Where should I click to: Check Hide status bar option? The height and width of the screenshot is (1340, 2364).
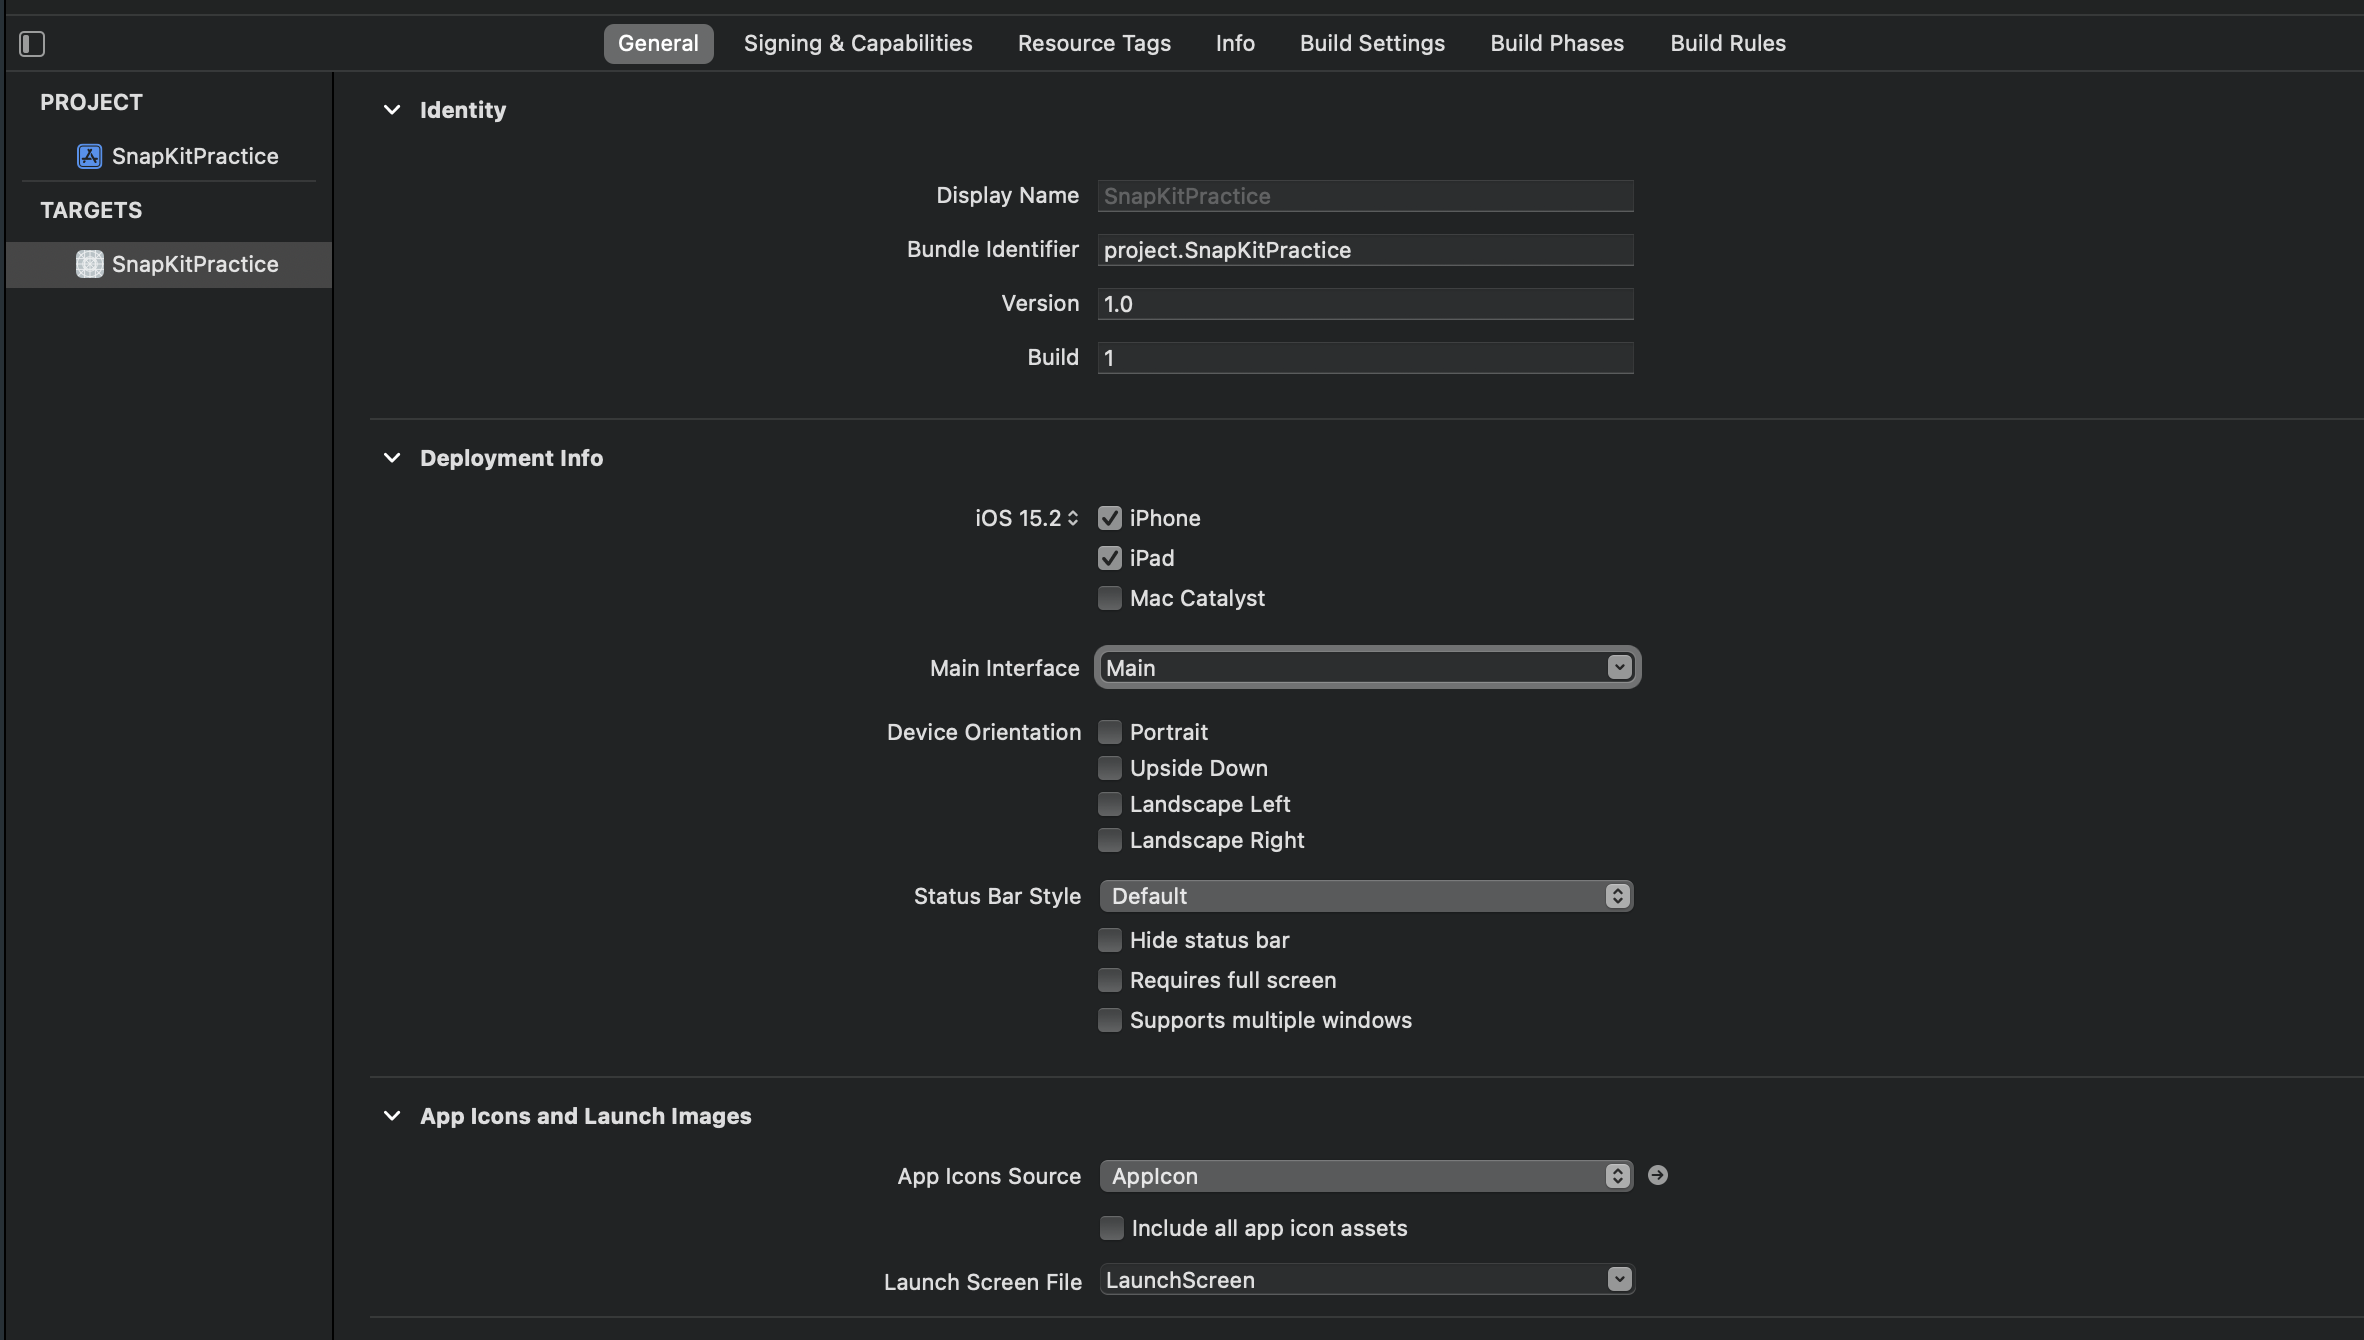1109,940
